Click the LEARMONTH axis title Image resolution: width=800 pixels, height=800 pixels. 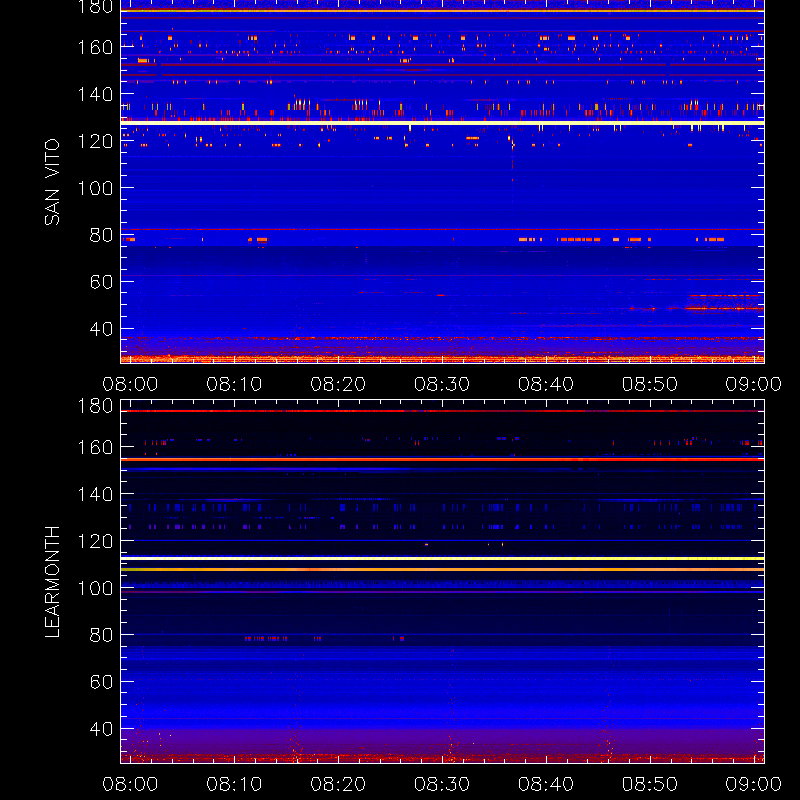[x=52, y=582]
